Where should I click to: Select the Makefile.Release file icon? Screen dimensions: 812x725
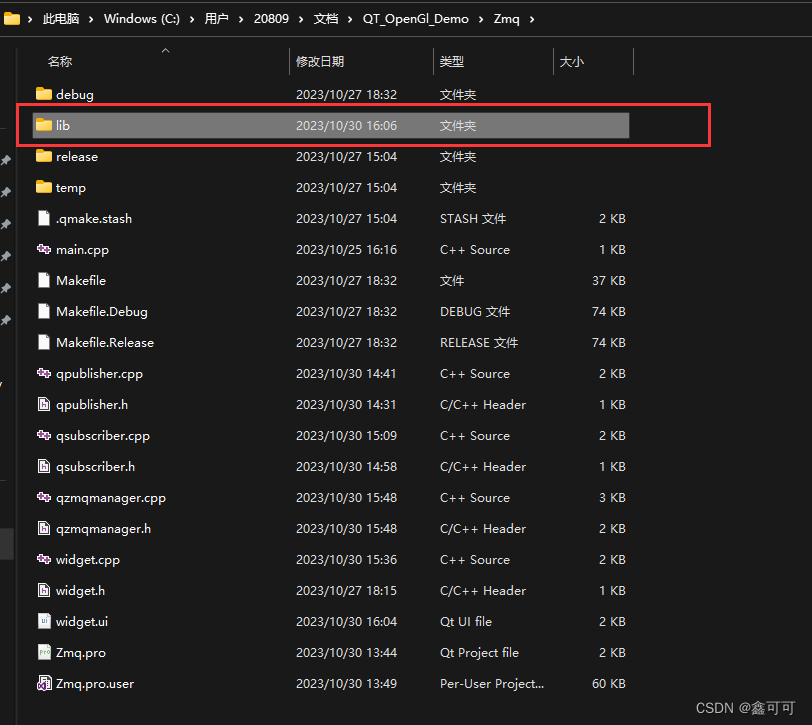click(x=44, y=342)
